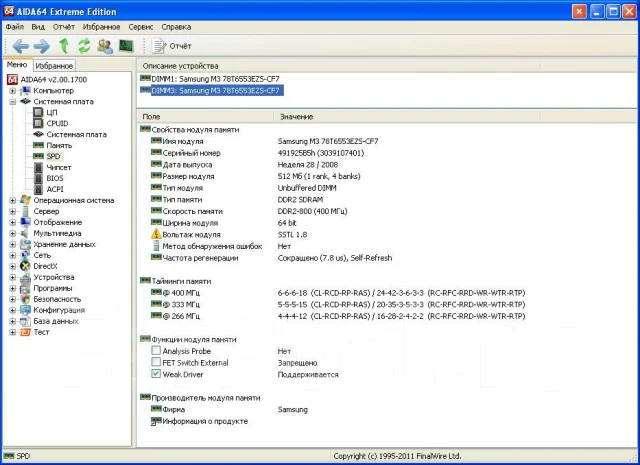Click the Программы icon in tree
640x465 pixels.
pos(25,288)
